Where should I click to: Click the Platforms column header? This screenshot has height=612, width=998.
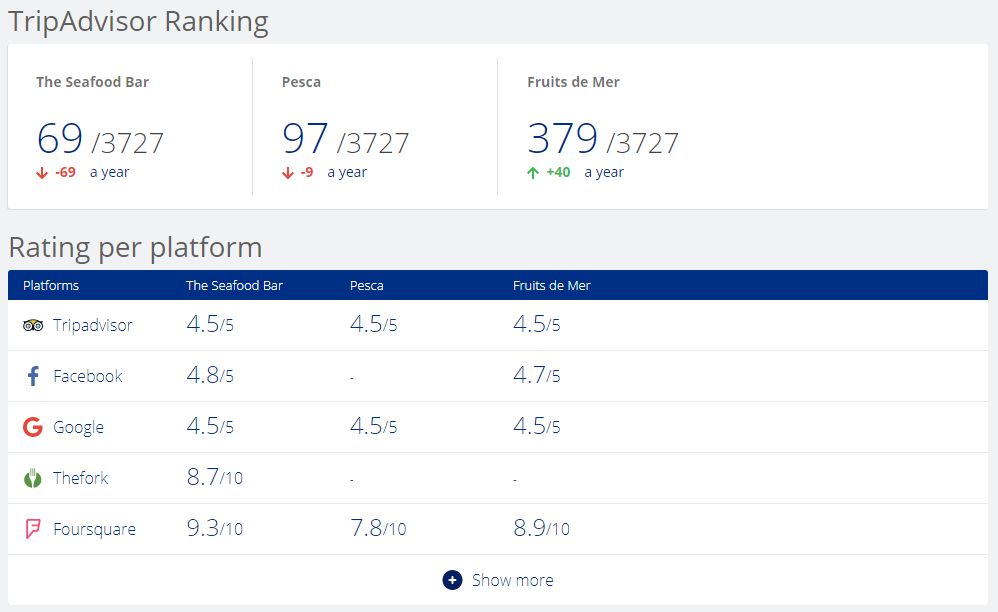51,286
